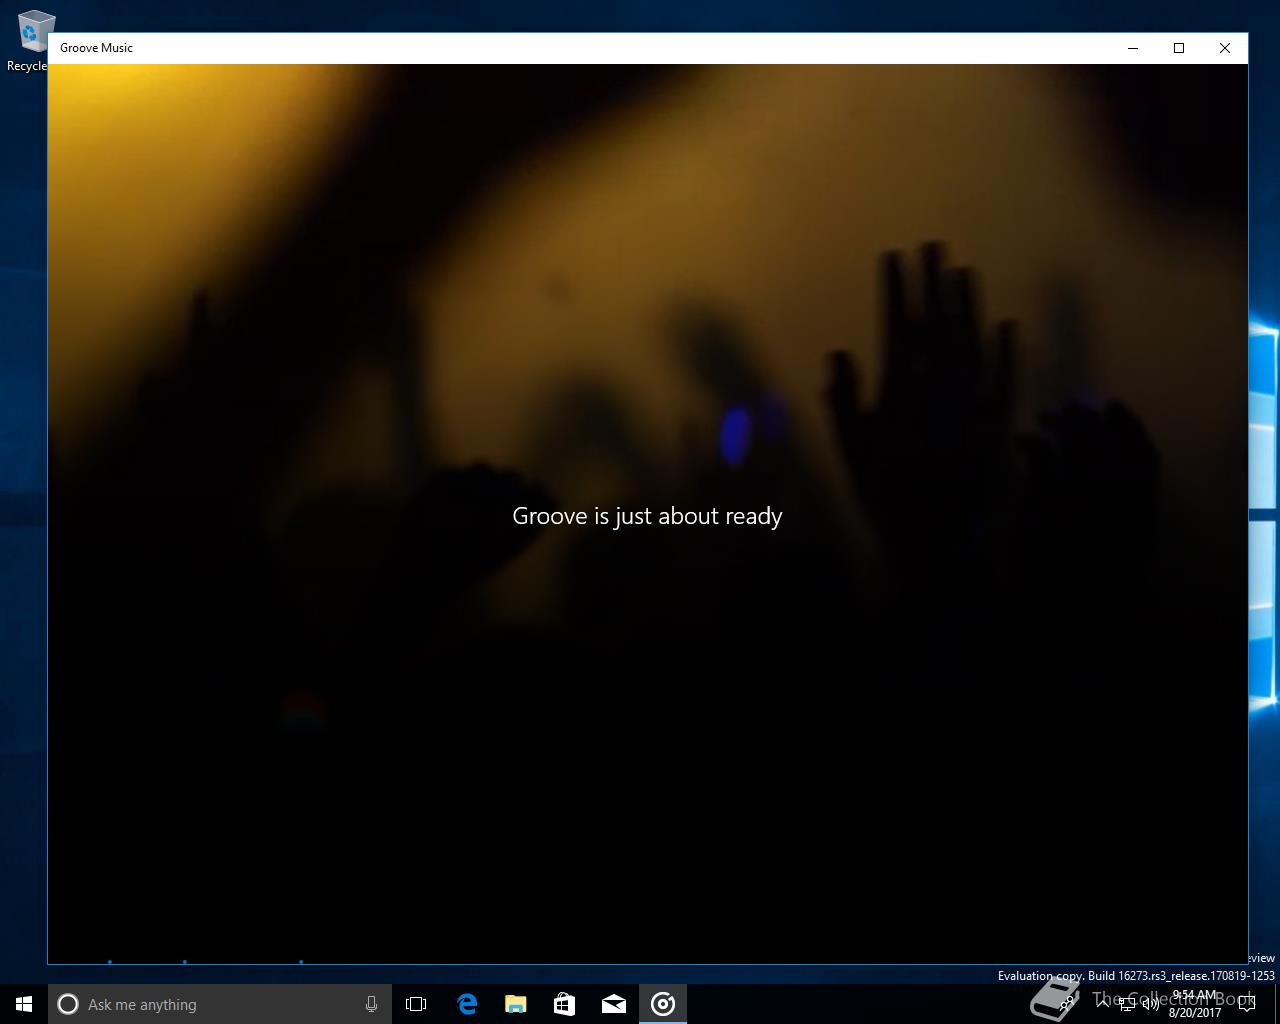Focus the 'Ask me anything' search box

click(x=220, y=1004)
